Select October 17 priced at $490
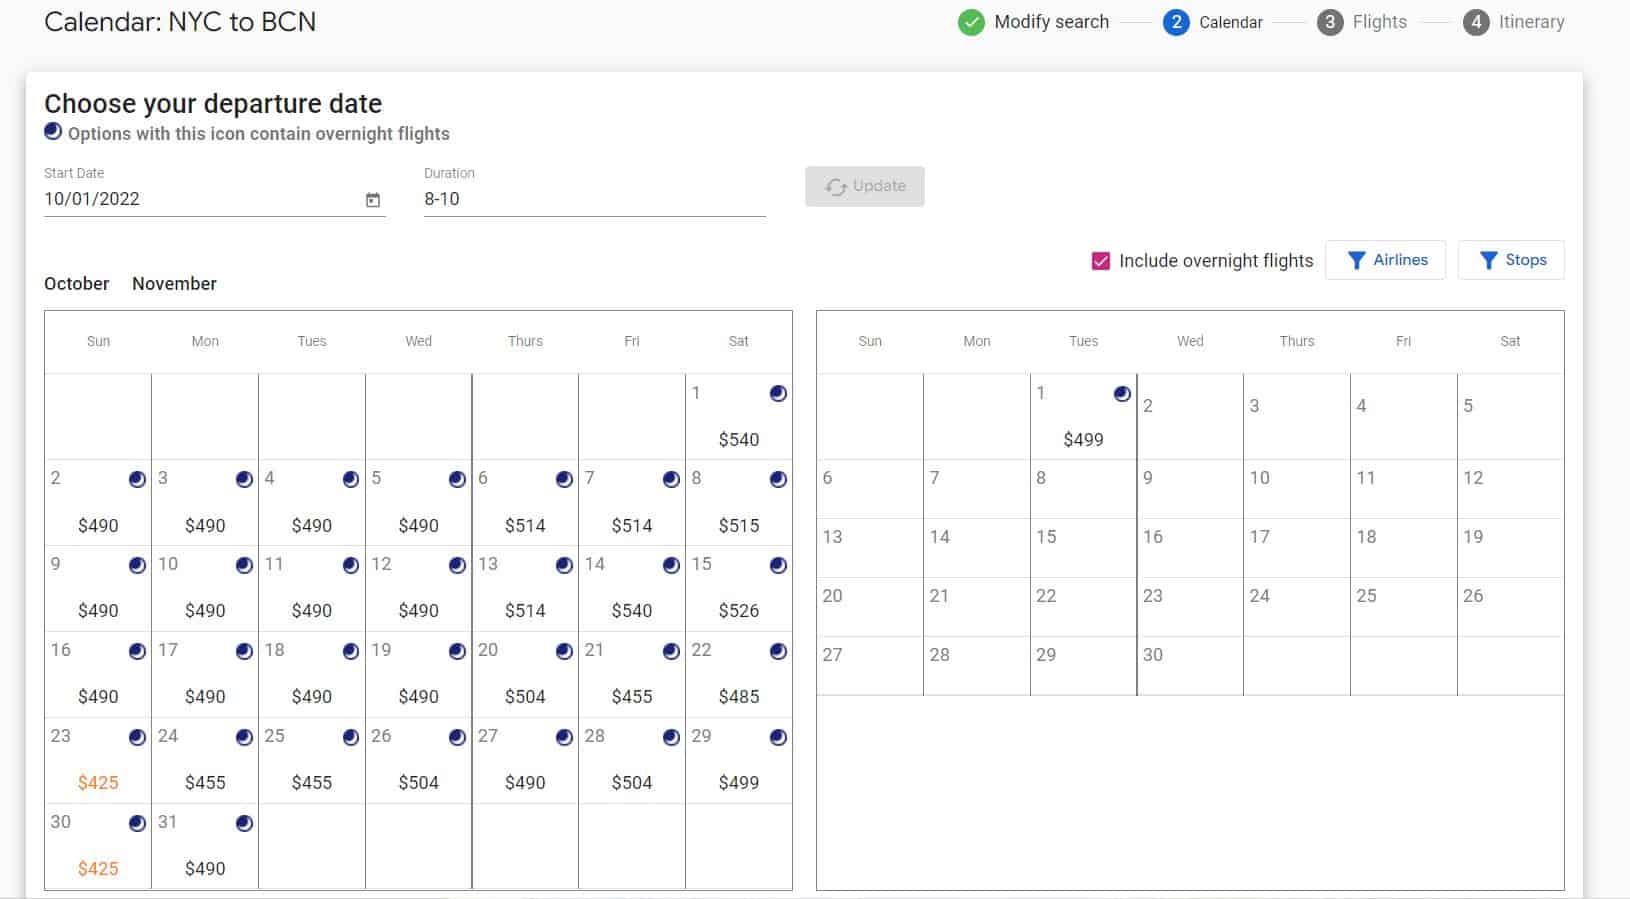This screenshot has height=899, width=1630. coord(205,675)
